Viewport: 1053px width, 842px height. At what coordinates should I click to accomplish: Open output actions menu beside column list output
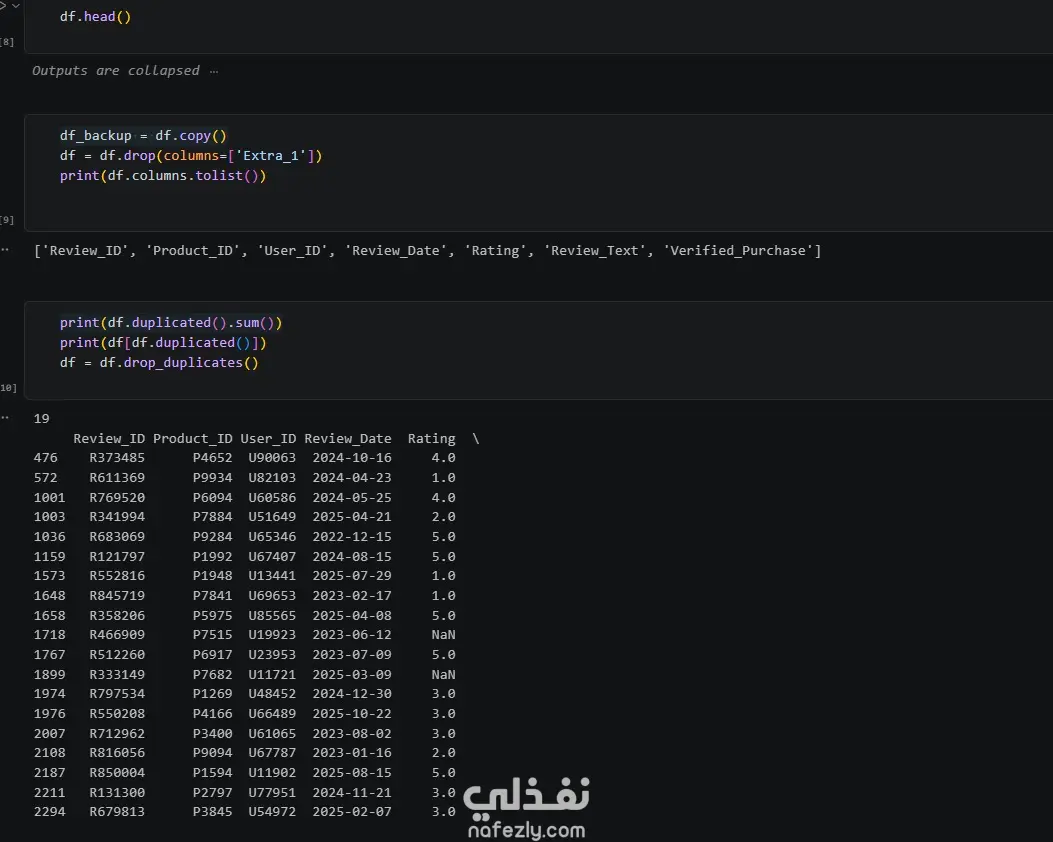pos(5,250)
